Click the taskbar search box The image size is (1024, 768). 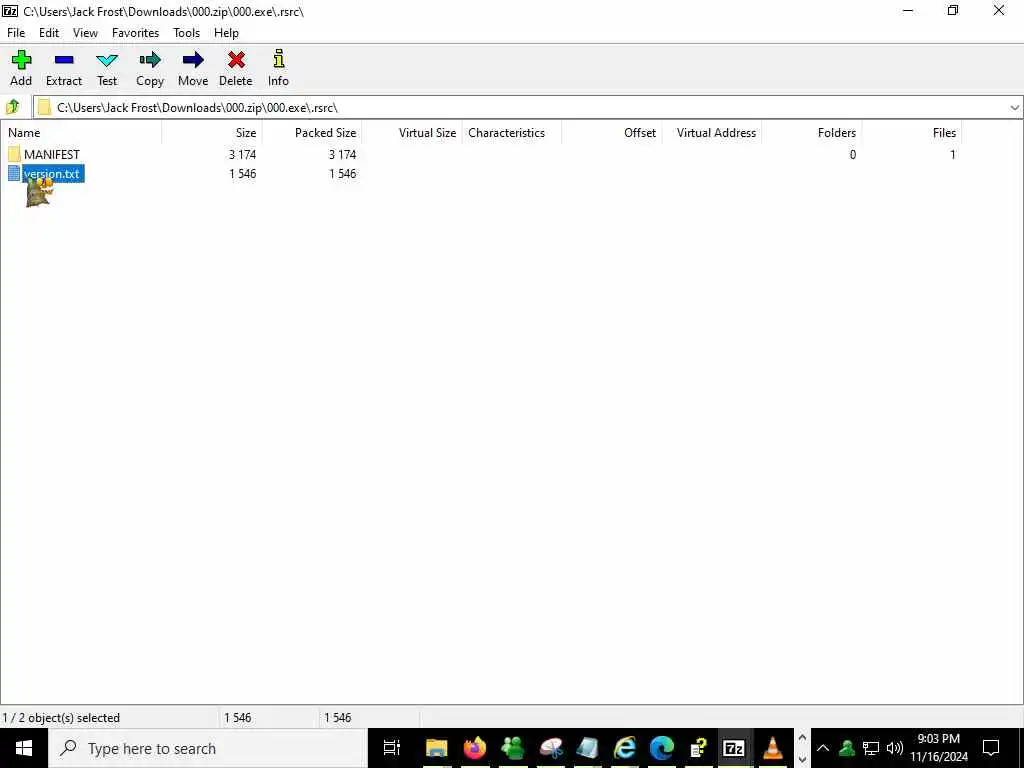208,748
